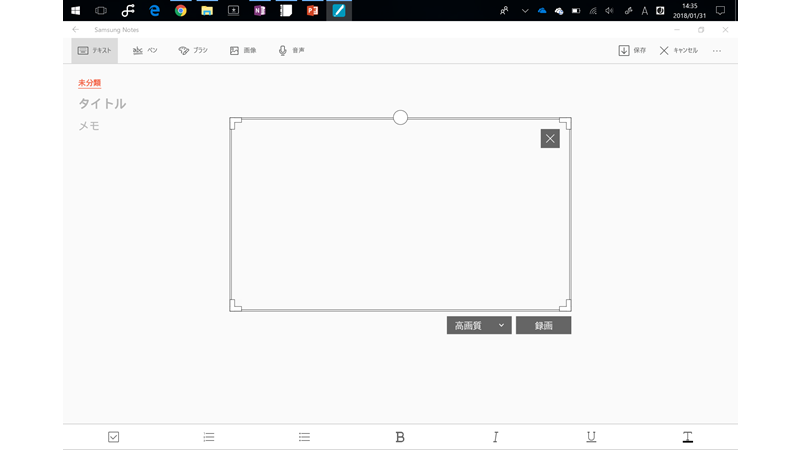Viewport: 800px width, 450px height.
Task: Open Task View in the taskbar
Action: [x=101, y=11]
